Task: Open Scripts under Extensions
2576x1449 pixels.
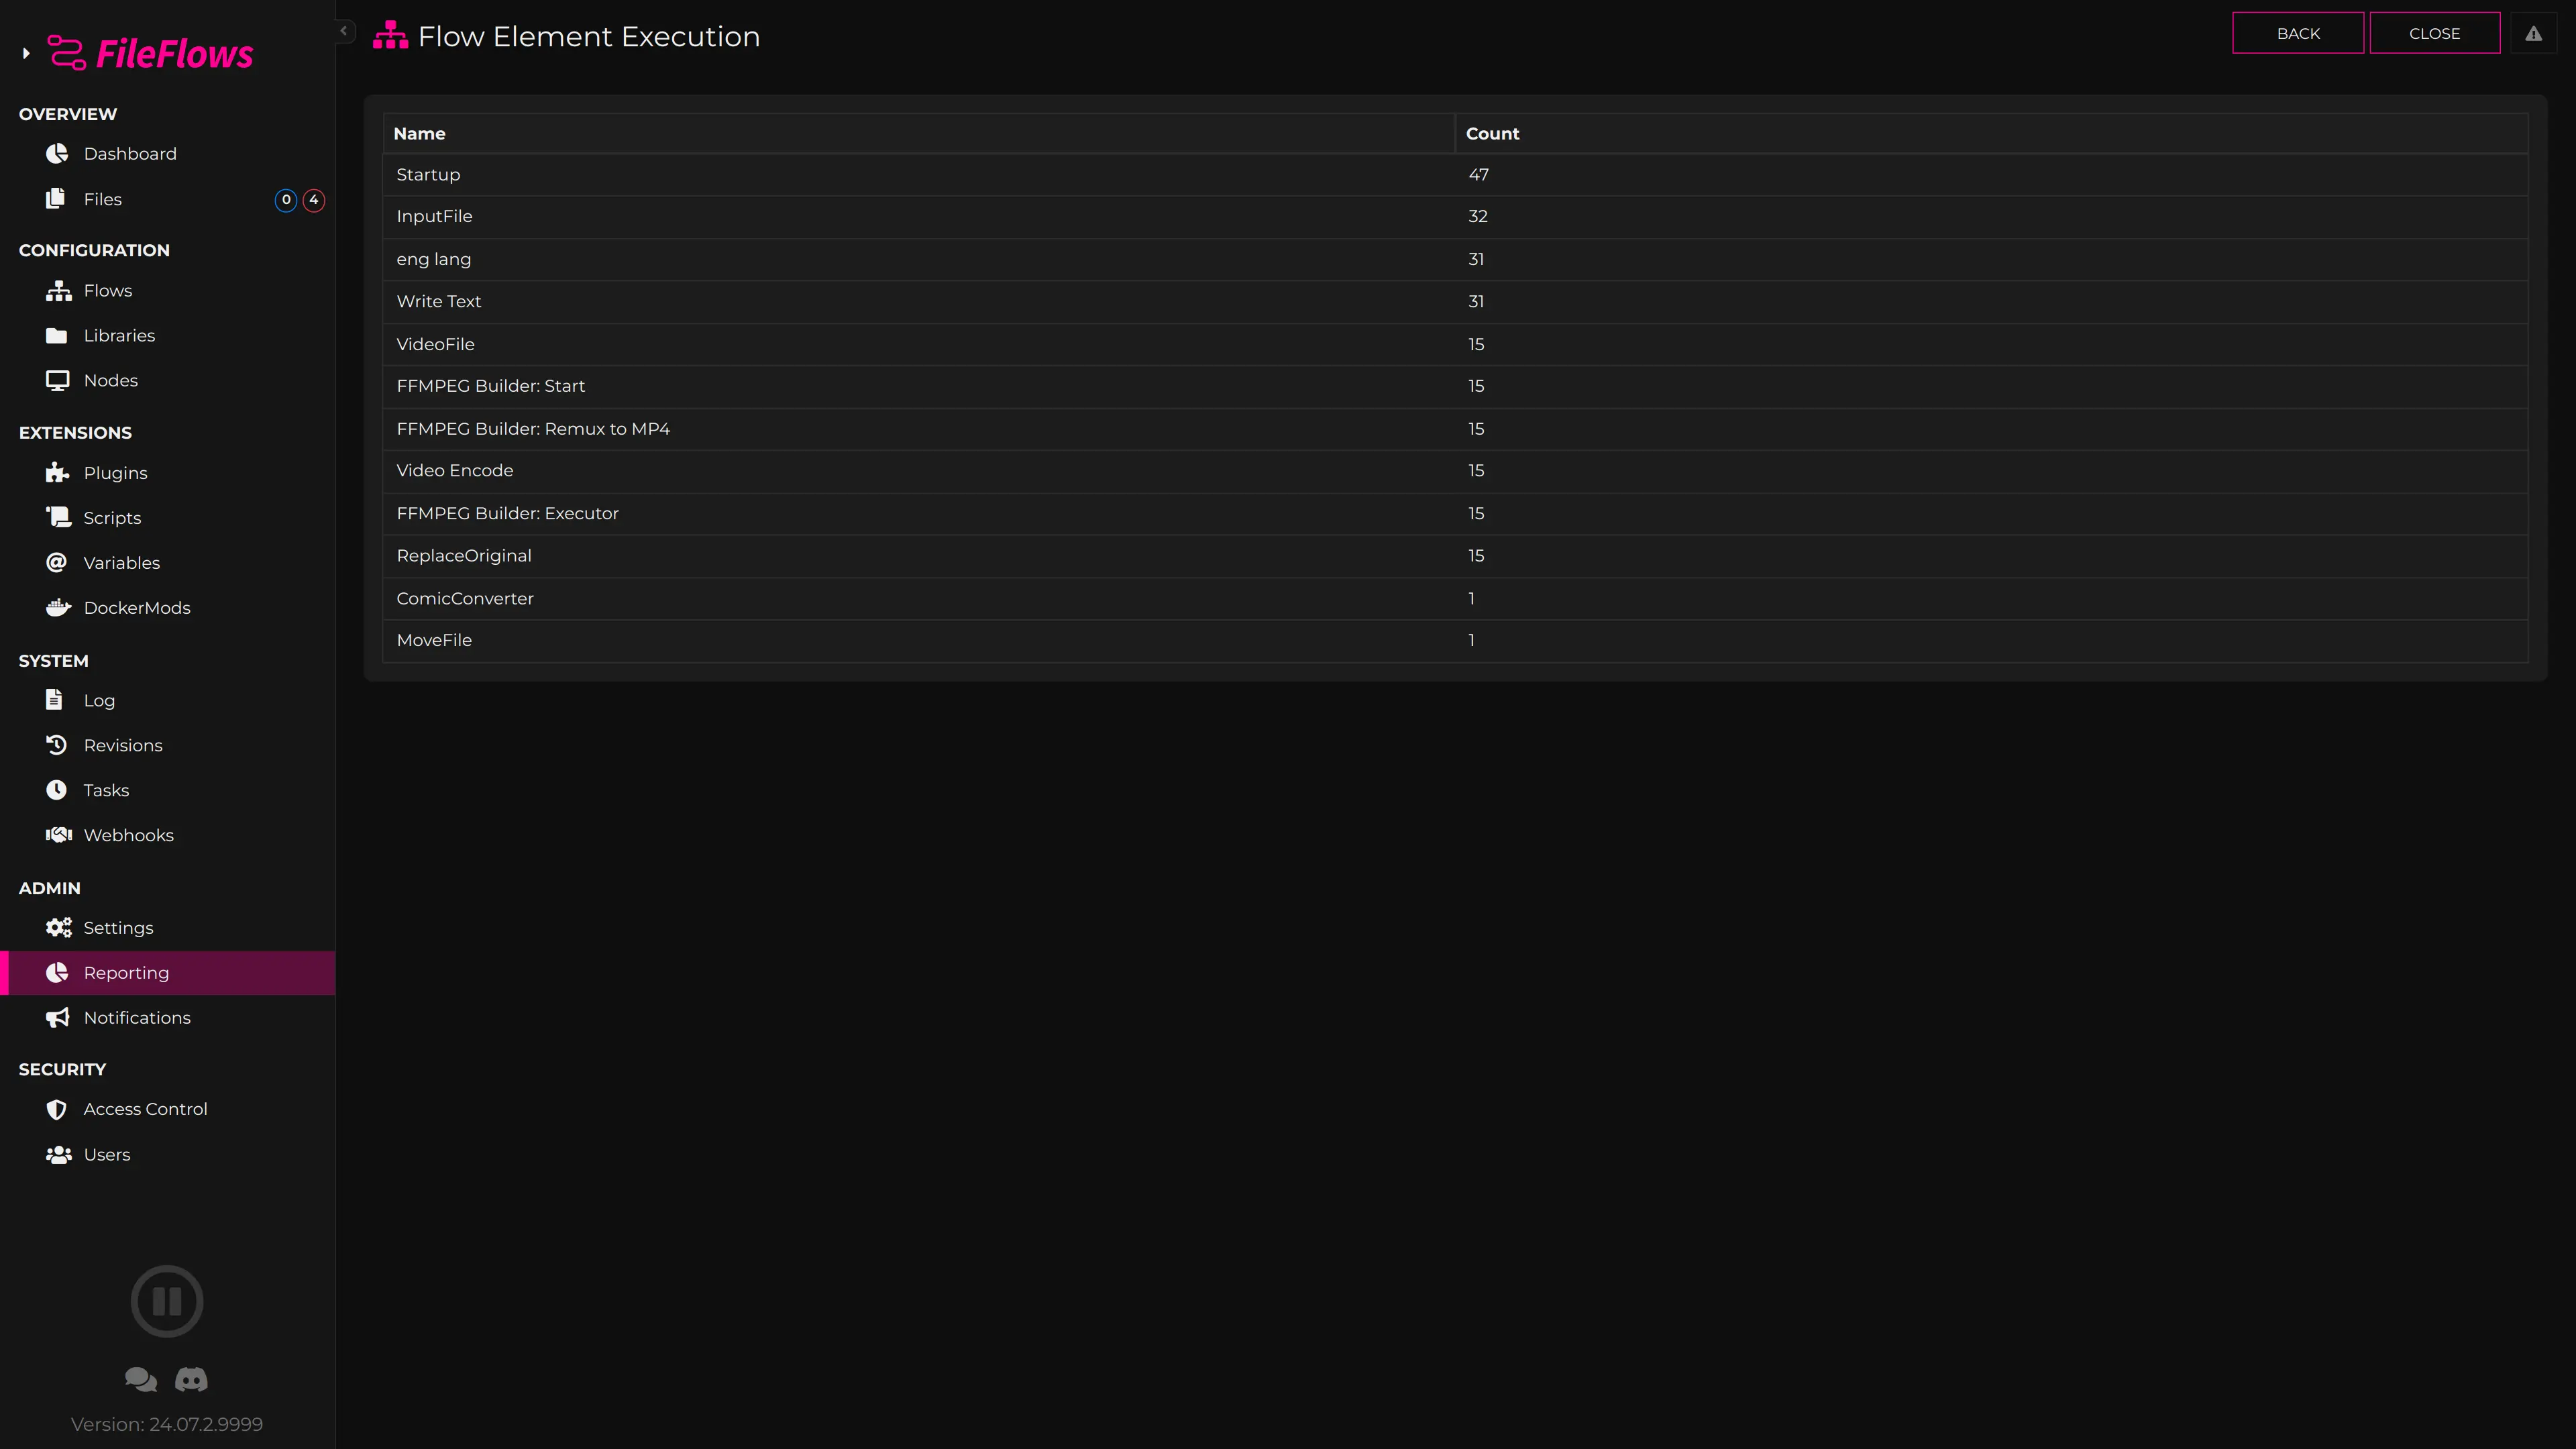Action: coord(167,517)
